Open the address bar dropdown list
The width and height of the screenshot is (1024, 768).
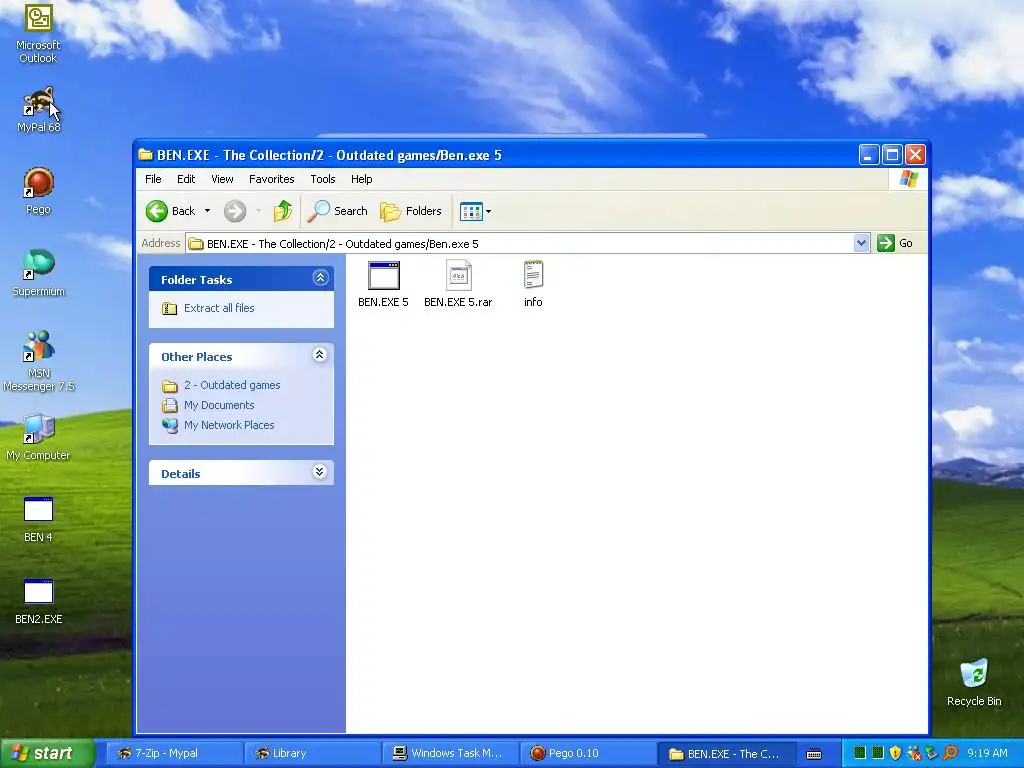(861, 243)
